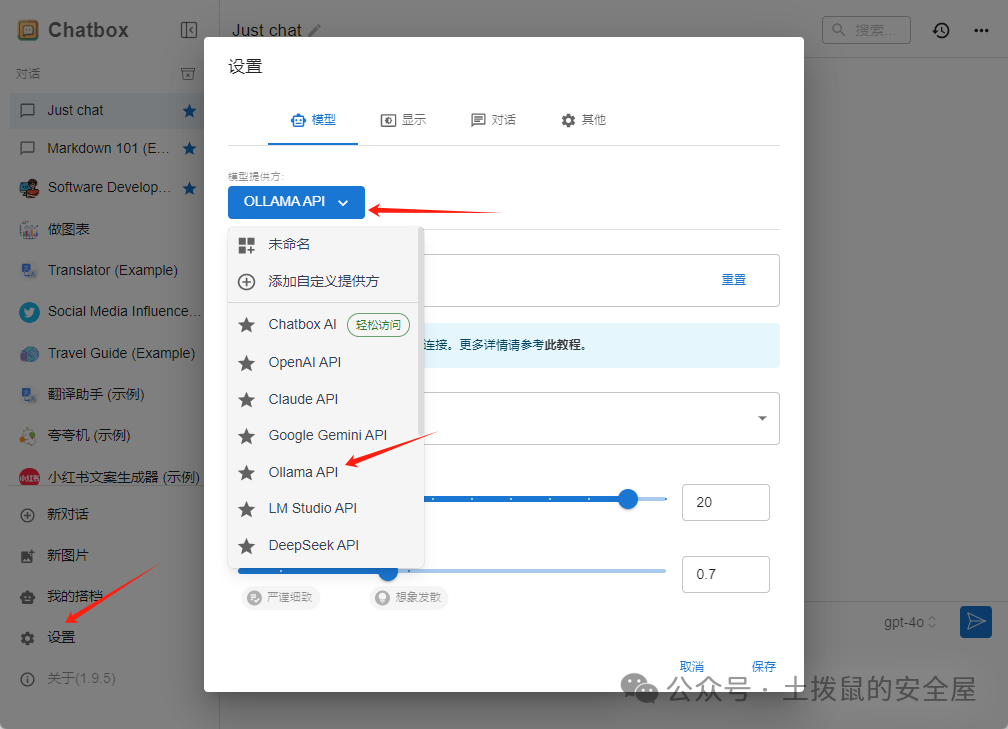Click the Software Developer avatar icon
This screenshot has width=1008, height=729.
tap(28, 188)
